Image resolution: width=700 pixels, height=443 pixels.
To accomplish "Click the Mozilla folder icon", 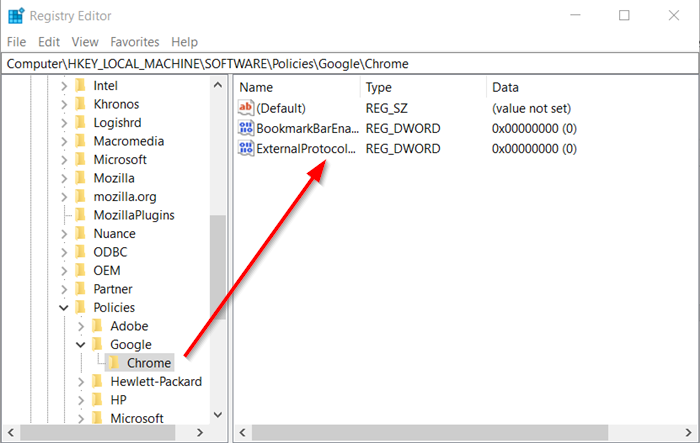I will 81,178.
